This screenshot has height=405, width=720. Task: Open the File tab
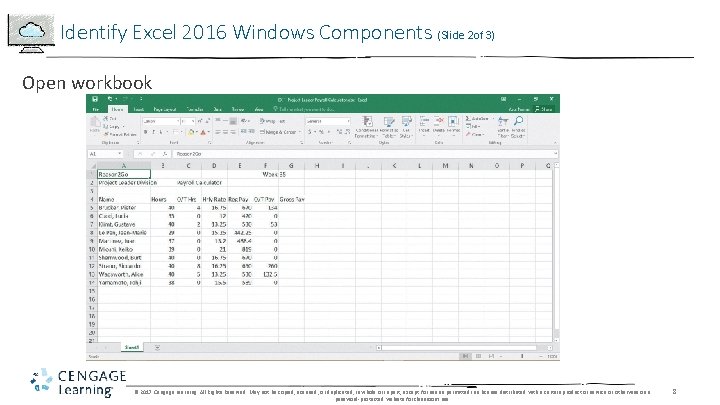[x=96, y=109]
